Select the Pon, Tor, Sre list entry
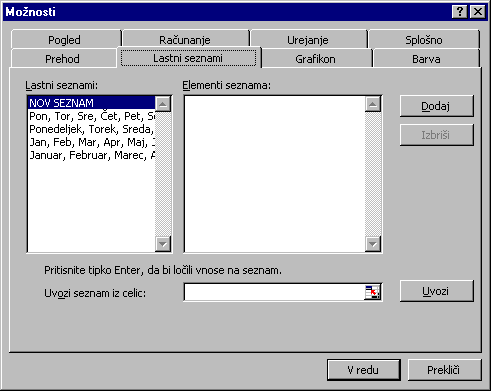Viewport: 491px width, 391px height. [92, 116]
